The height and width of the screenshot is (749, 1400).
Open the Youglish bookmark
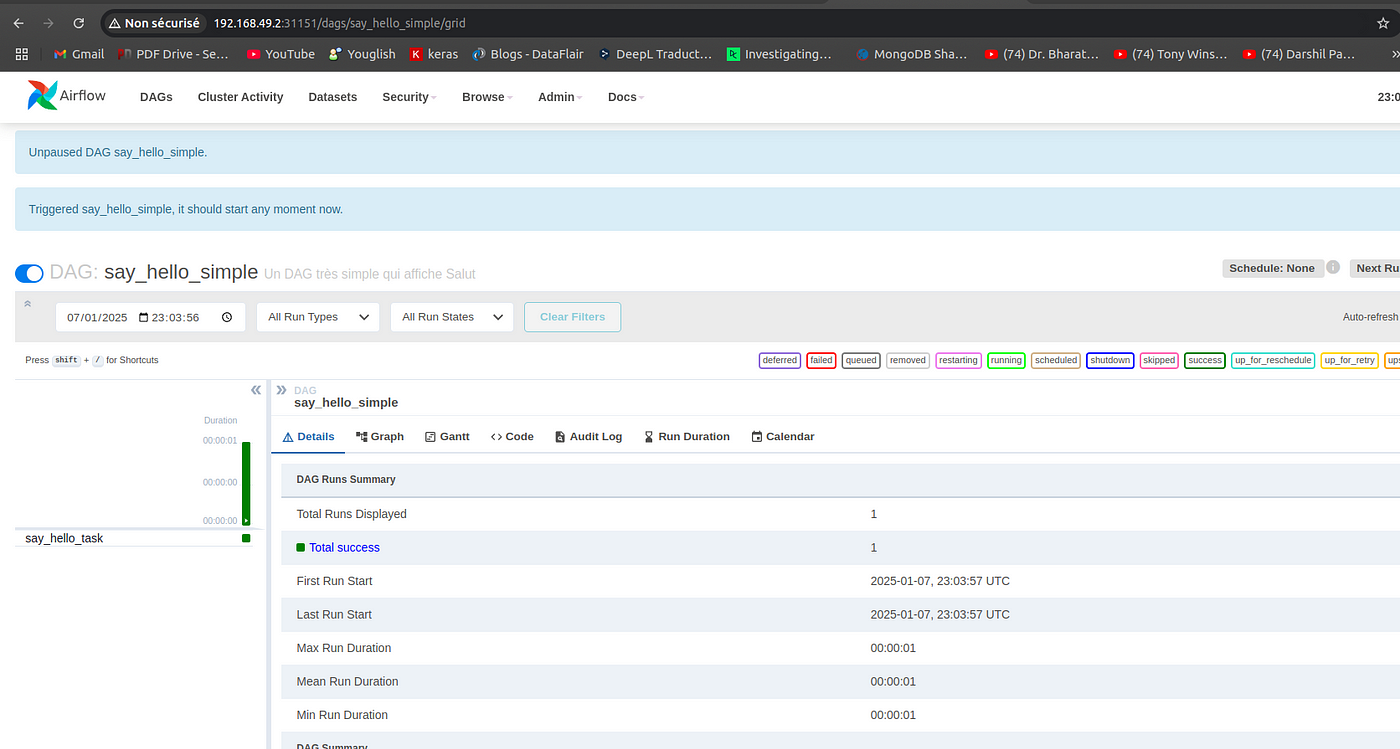coord(362,54)
